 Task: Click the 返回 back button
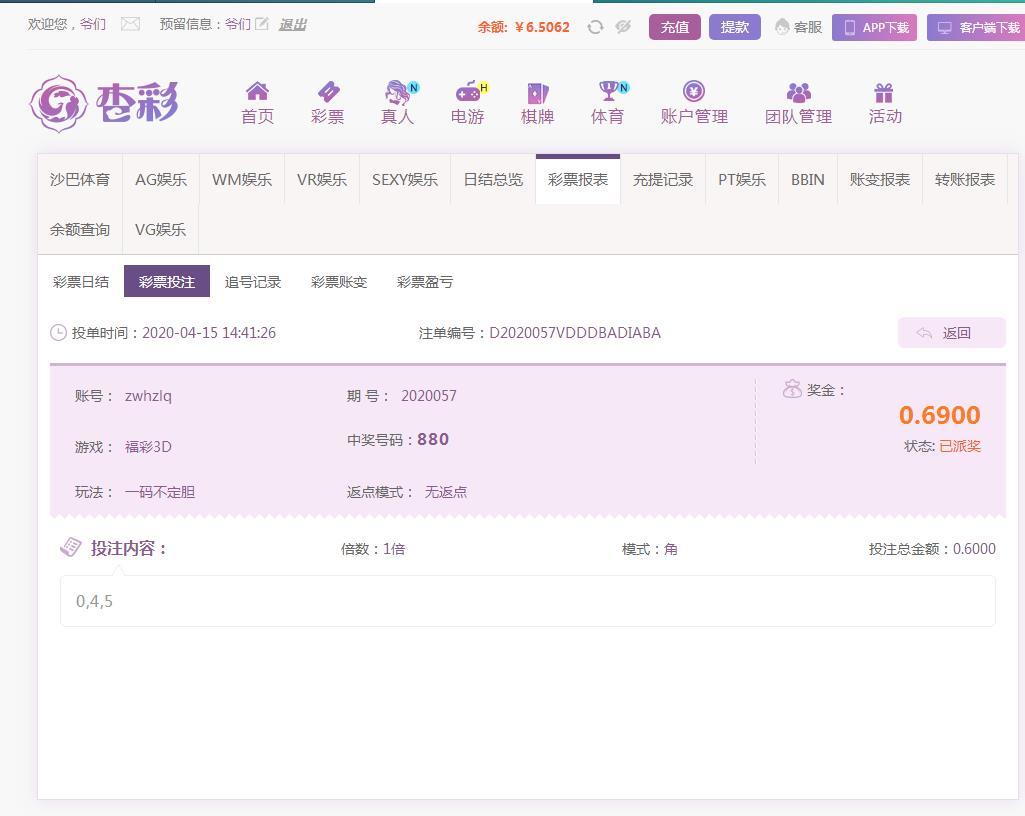(951, 333)
